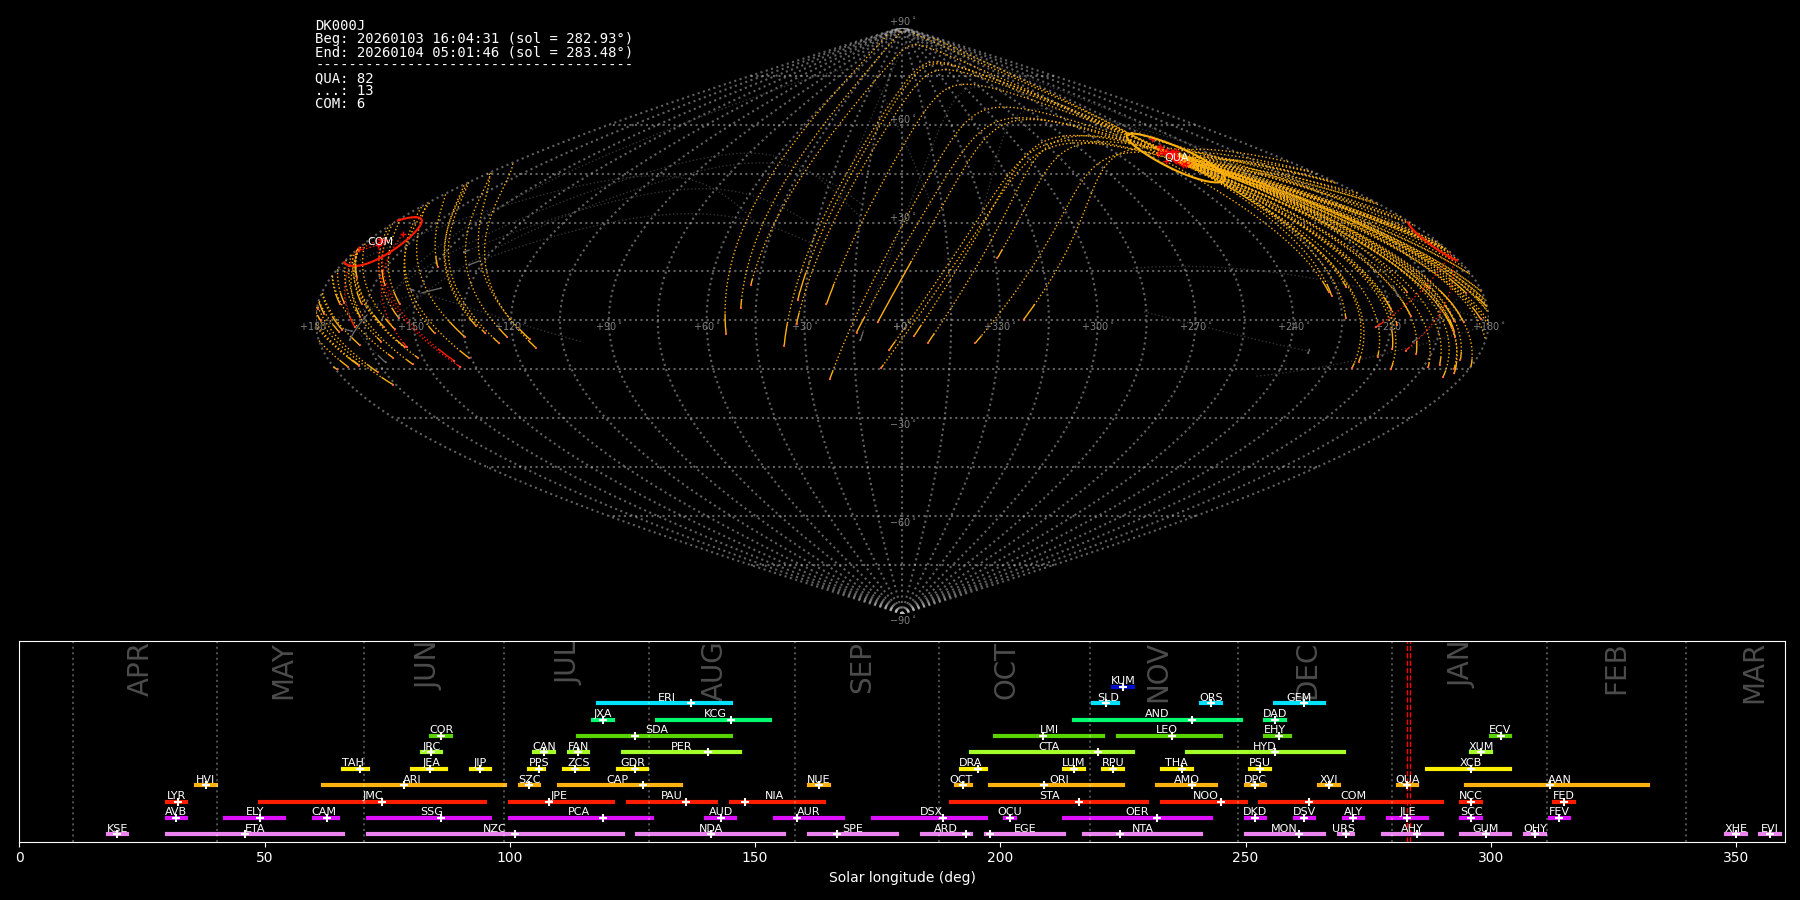Click the JAN month label in timeline

tap(1459, 665)
